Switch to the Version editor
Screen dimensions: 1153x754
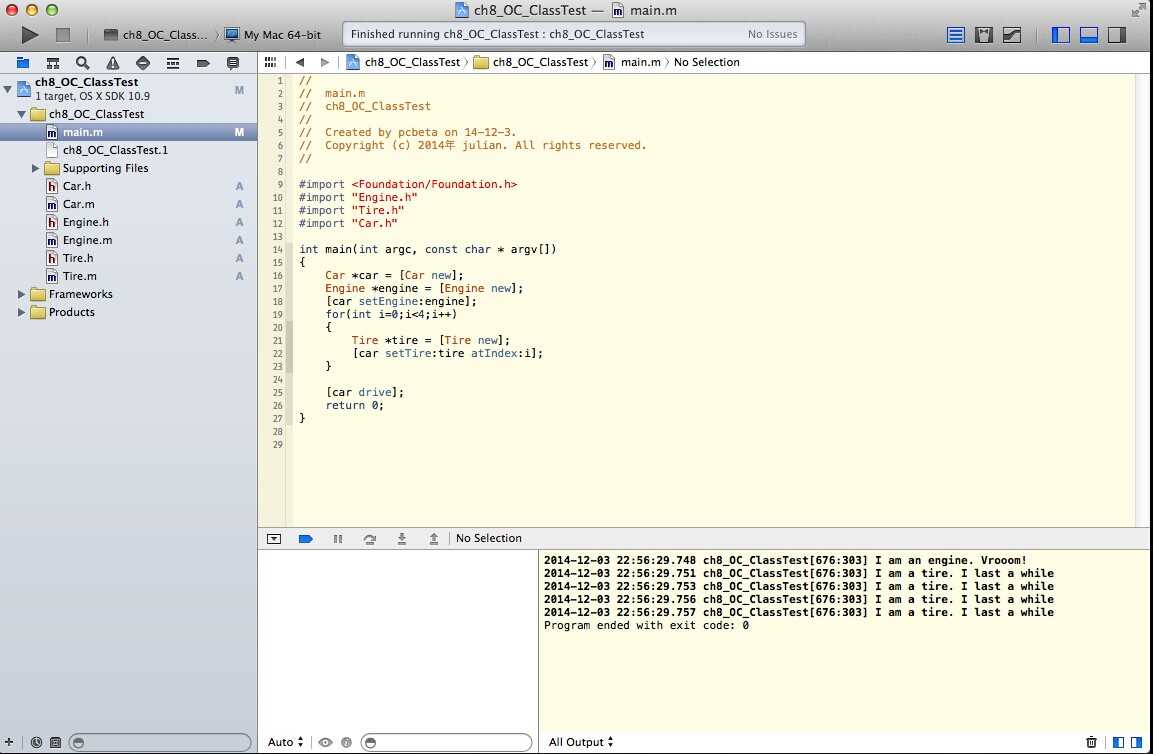pyautogui.click(x=1013, y=35)
